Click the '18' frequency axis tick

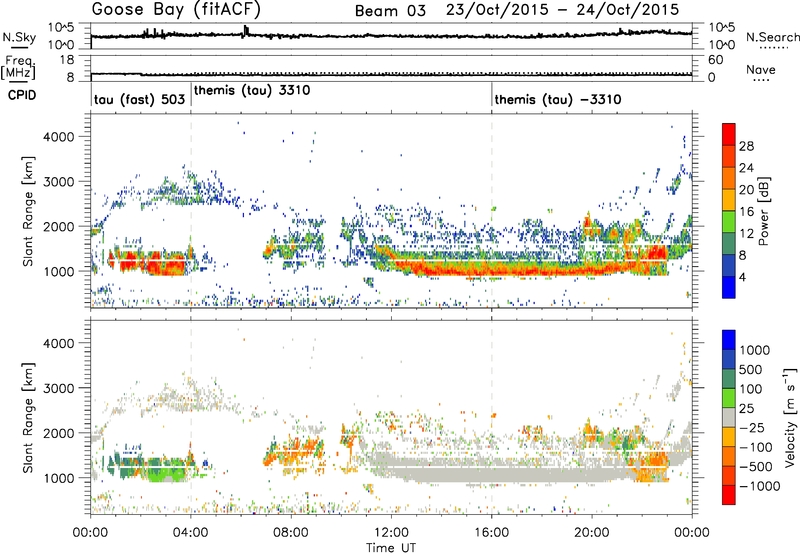(67, 59)
